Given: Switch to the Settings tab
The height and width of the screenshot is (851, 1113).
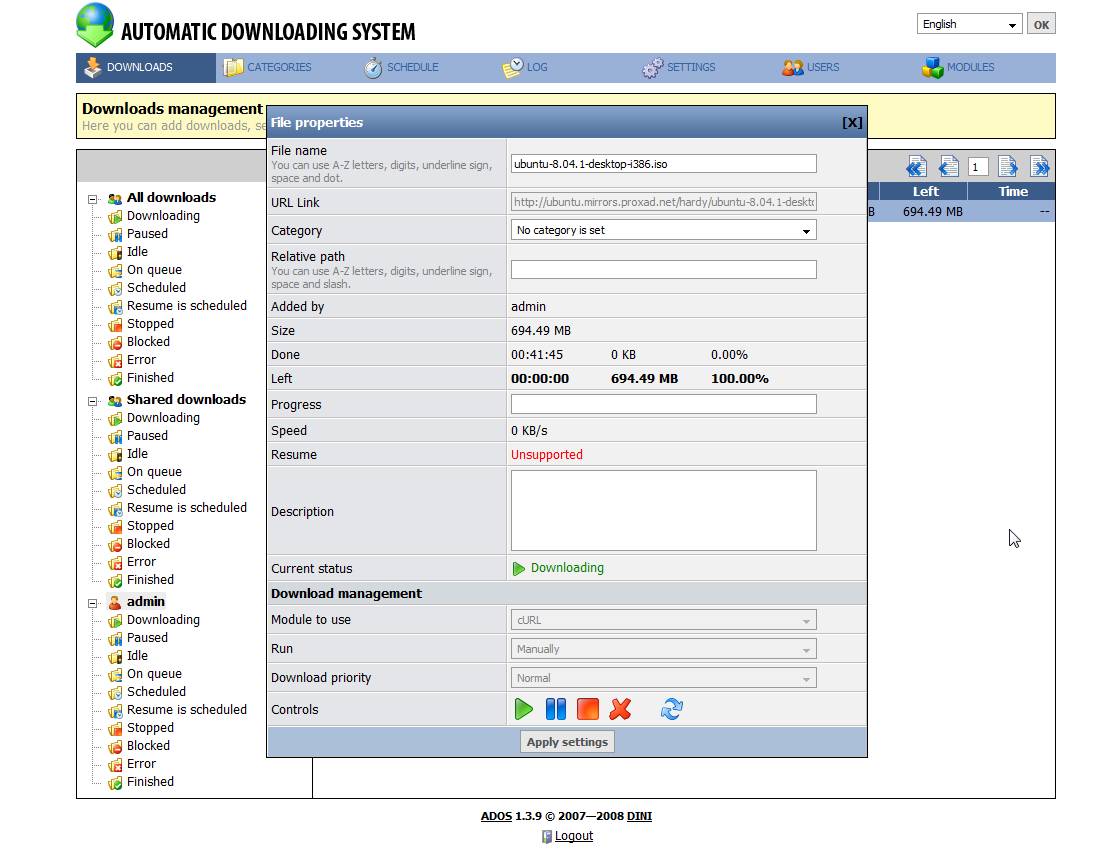Looking at the screenshot, I should click(x=680, y=68).
